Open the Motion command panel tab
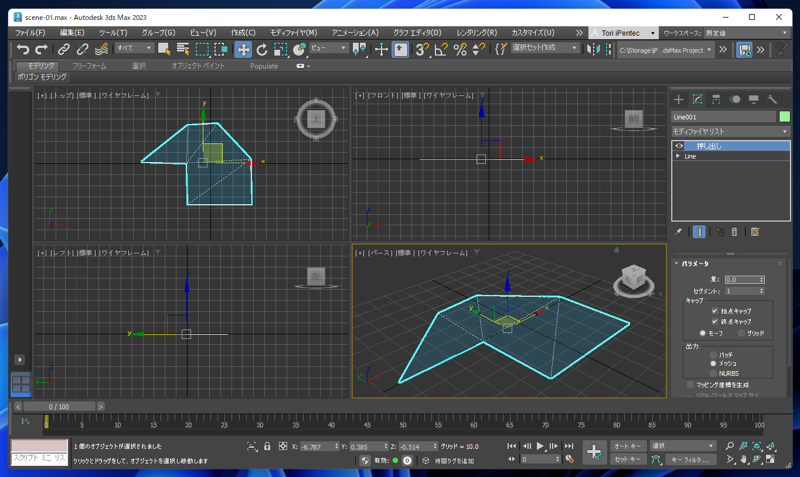The width and height of the screenshot is (800, 477). [x=735, y=99]
